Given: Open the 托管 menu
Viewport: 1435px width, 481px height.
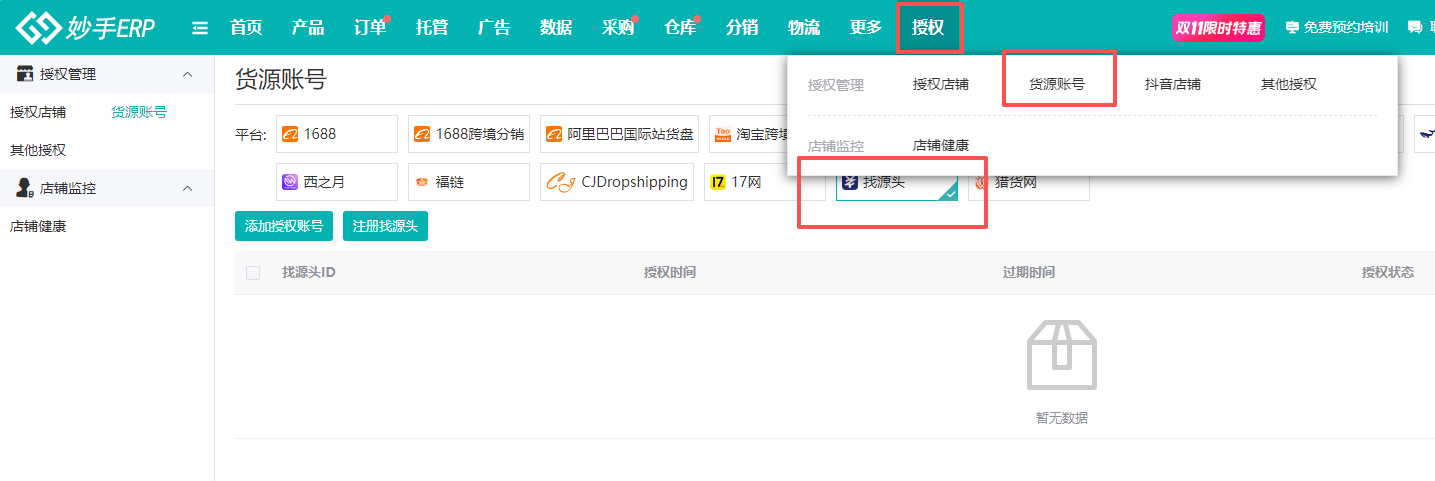Looking at the screenshot, I should tap(432, 28).
